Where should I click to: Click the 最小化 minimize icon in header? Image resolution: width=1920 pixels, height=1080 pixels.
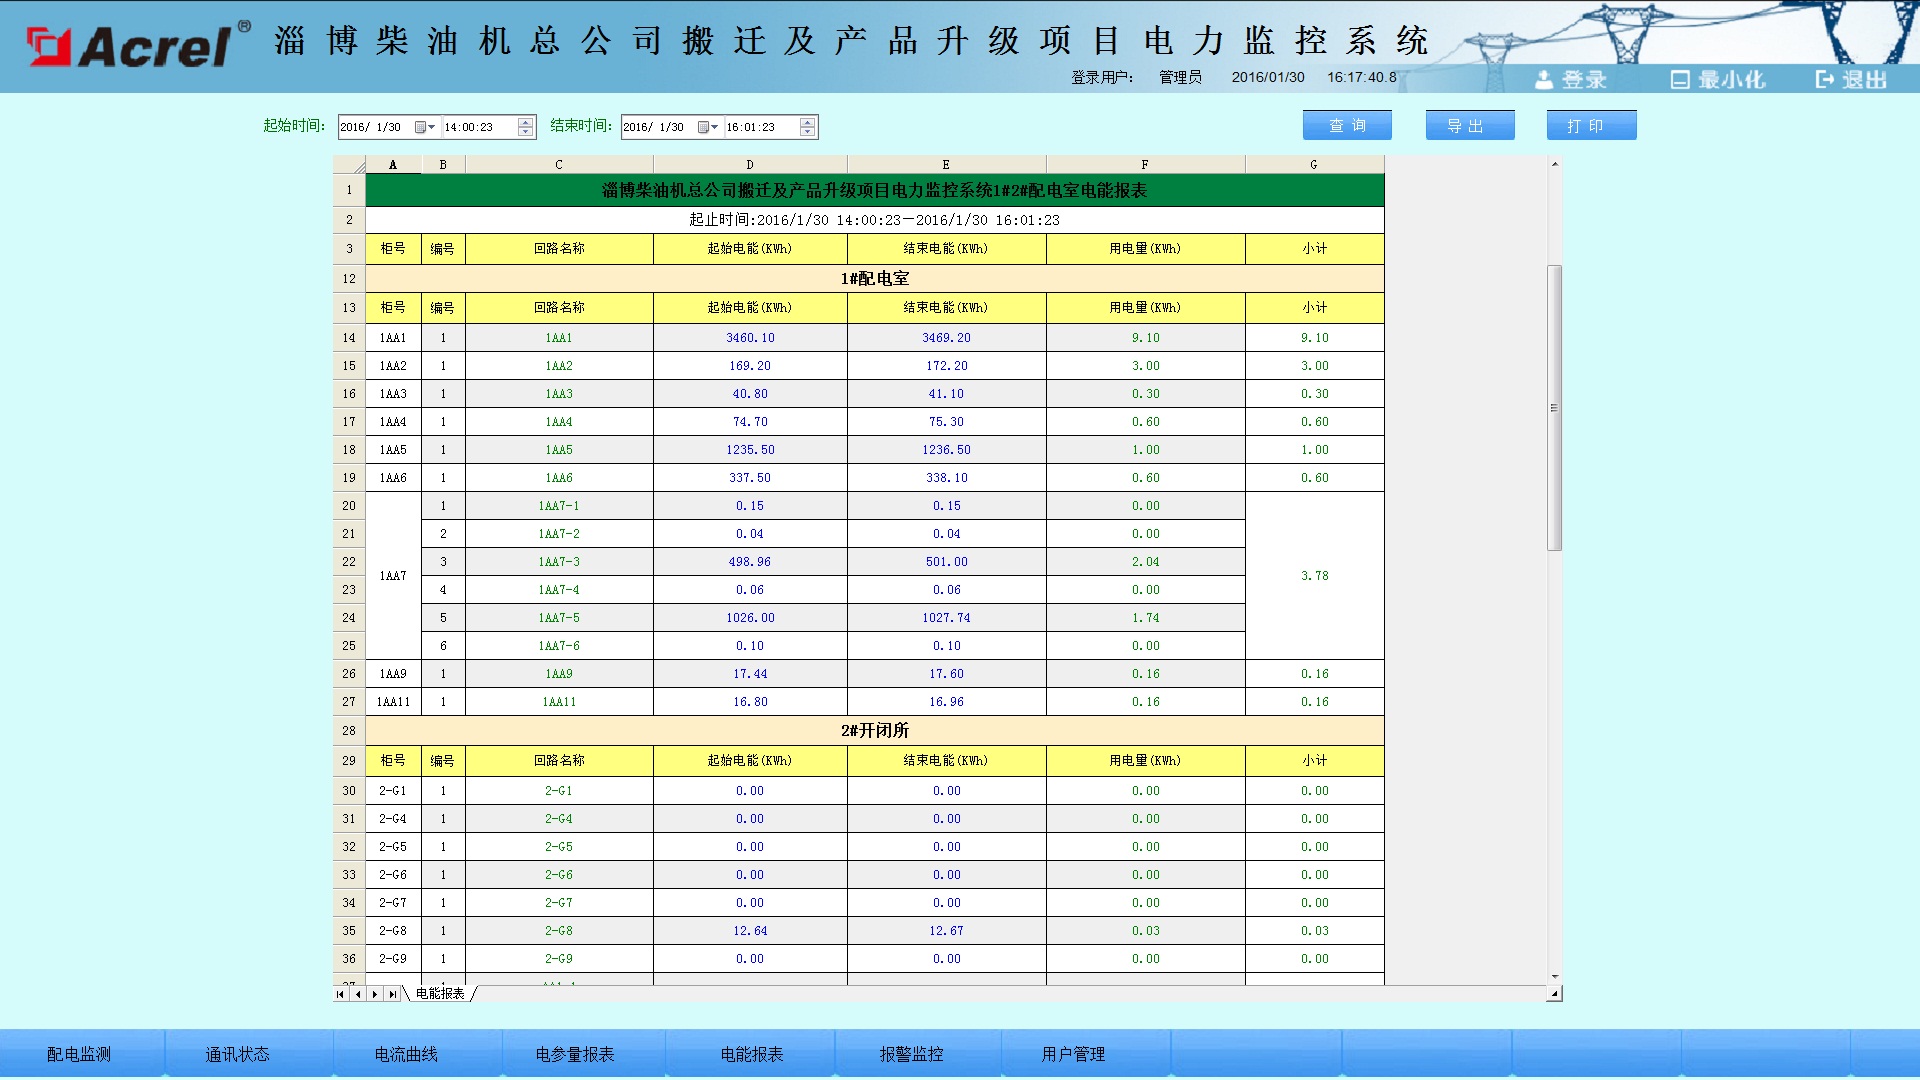coord(1680,80)
